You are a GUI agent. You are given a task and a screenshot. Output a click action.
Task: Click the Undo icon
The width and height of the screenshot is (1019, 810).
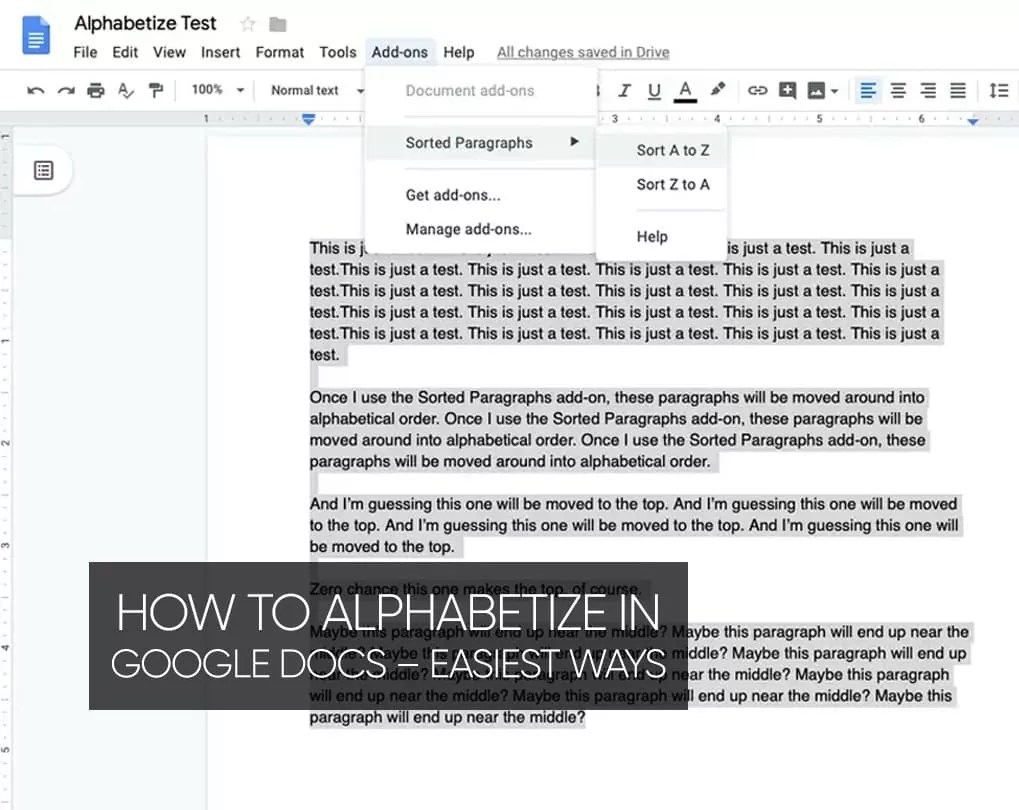tap(36, 90)
